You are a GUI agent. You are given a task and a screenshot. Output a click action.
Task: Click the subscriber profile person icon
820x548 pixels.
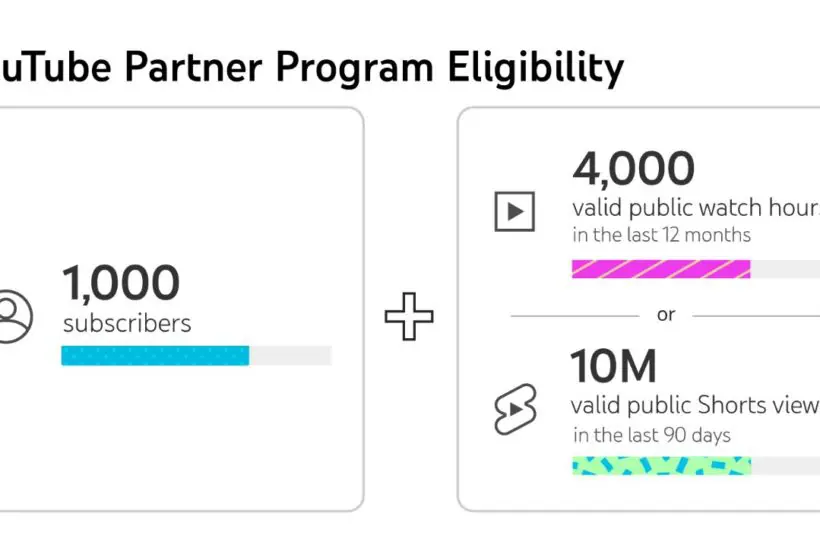(15, 317)
